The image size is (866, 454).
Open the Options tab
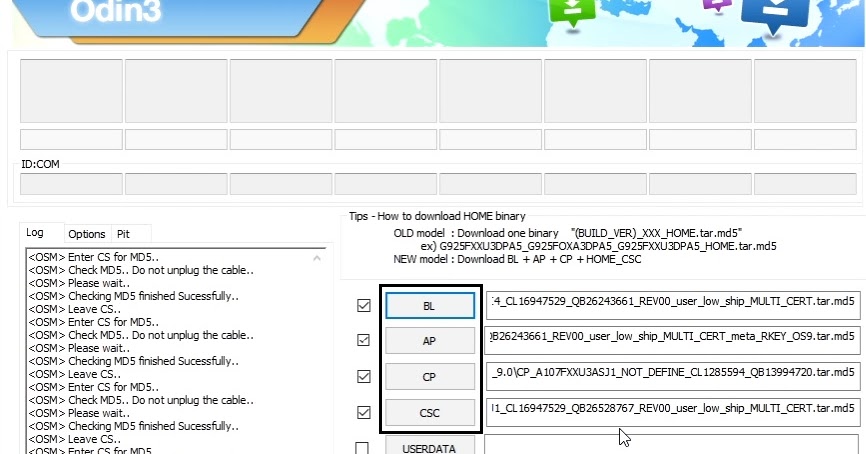point(87,234)
